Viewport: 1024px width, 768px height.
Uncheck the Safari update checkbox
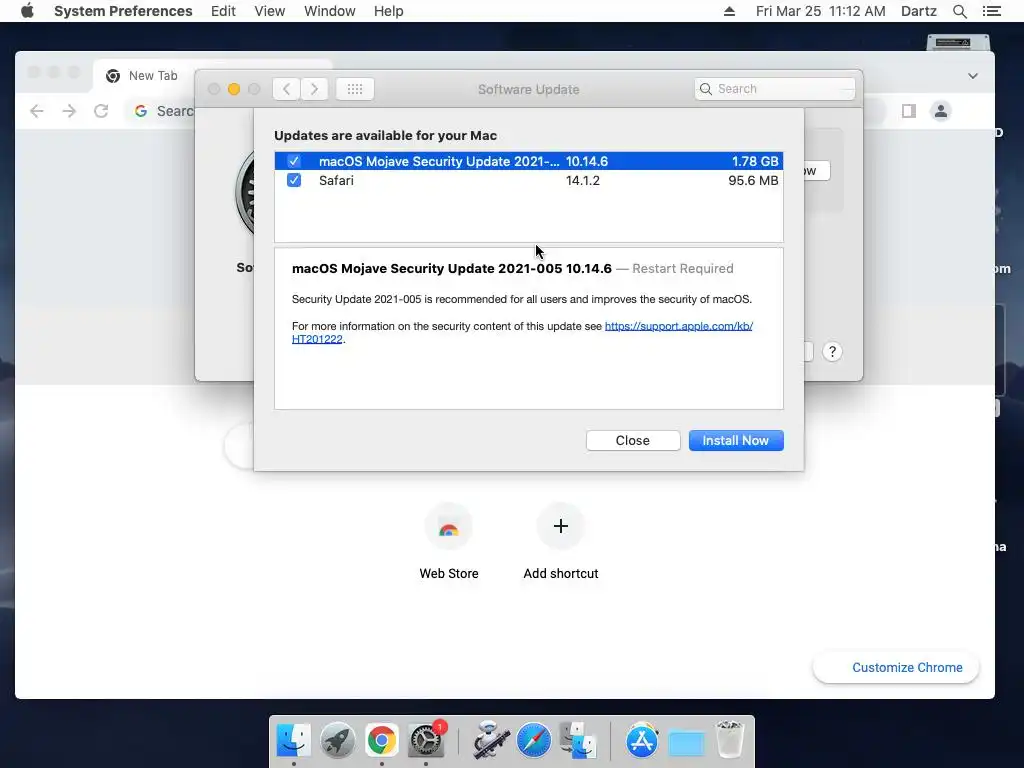294,180
